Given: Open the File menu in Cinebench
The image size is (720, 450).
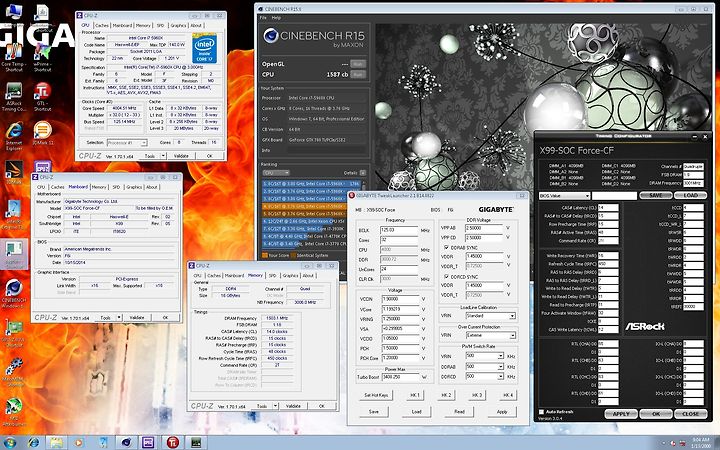Looking at the screenshot, I should (263, 17).
